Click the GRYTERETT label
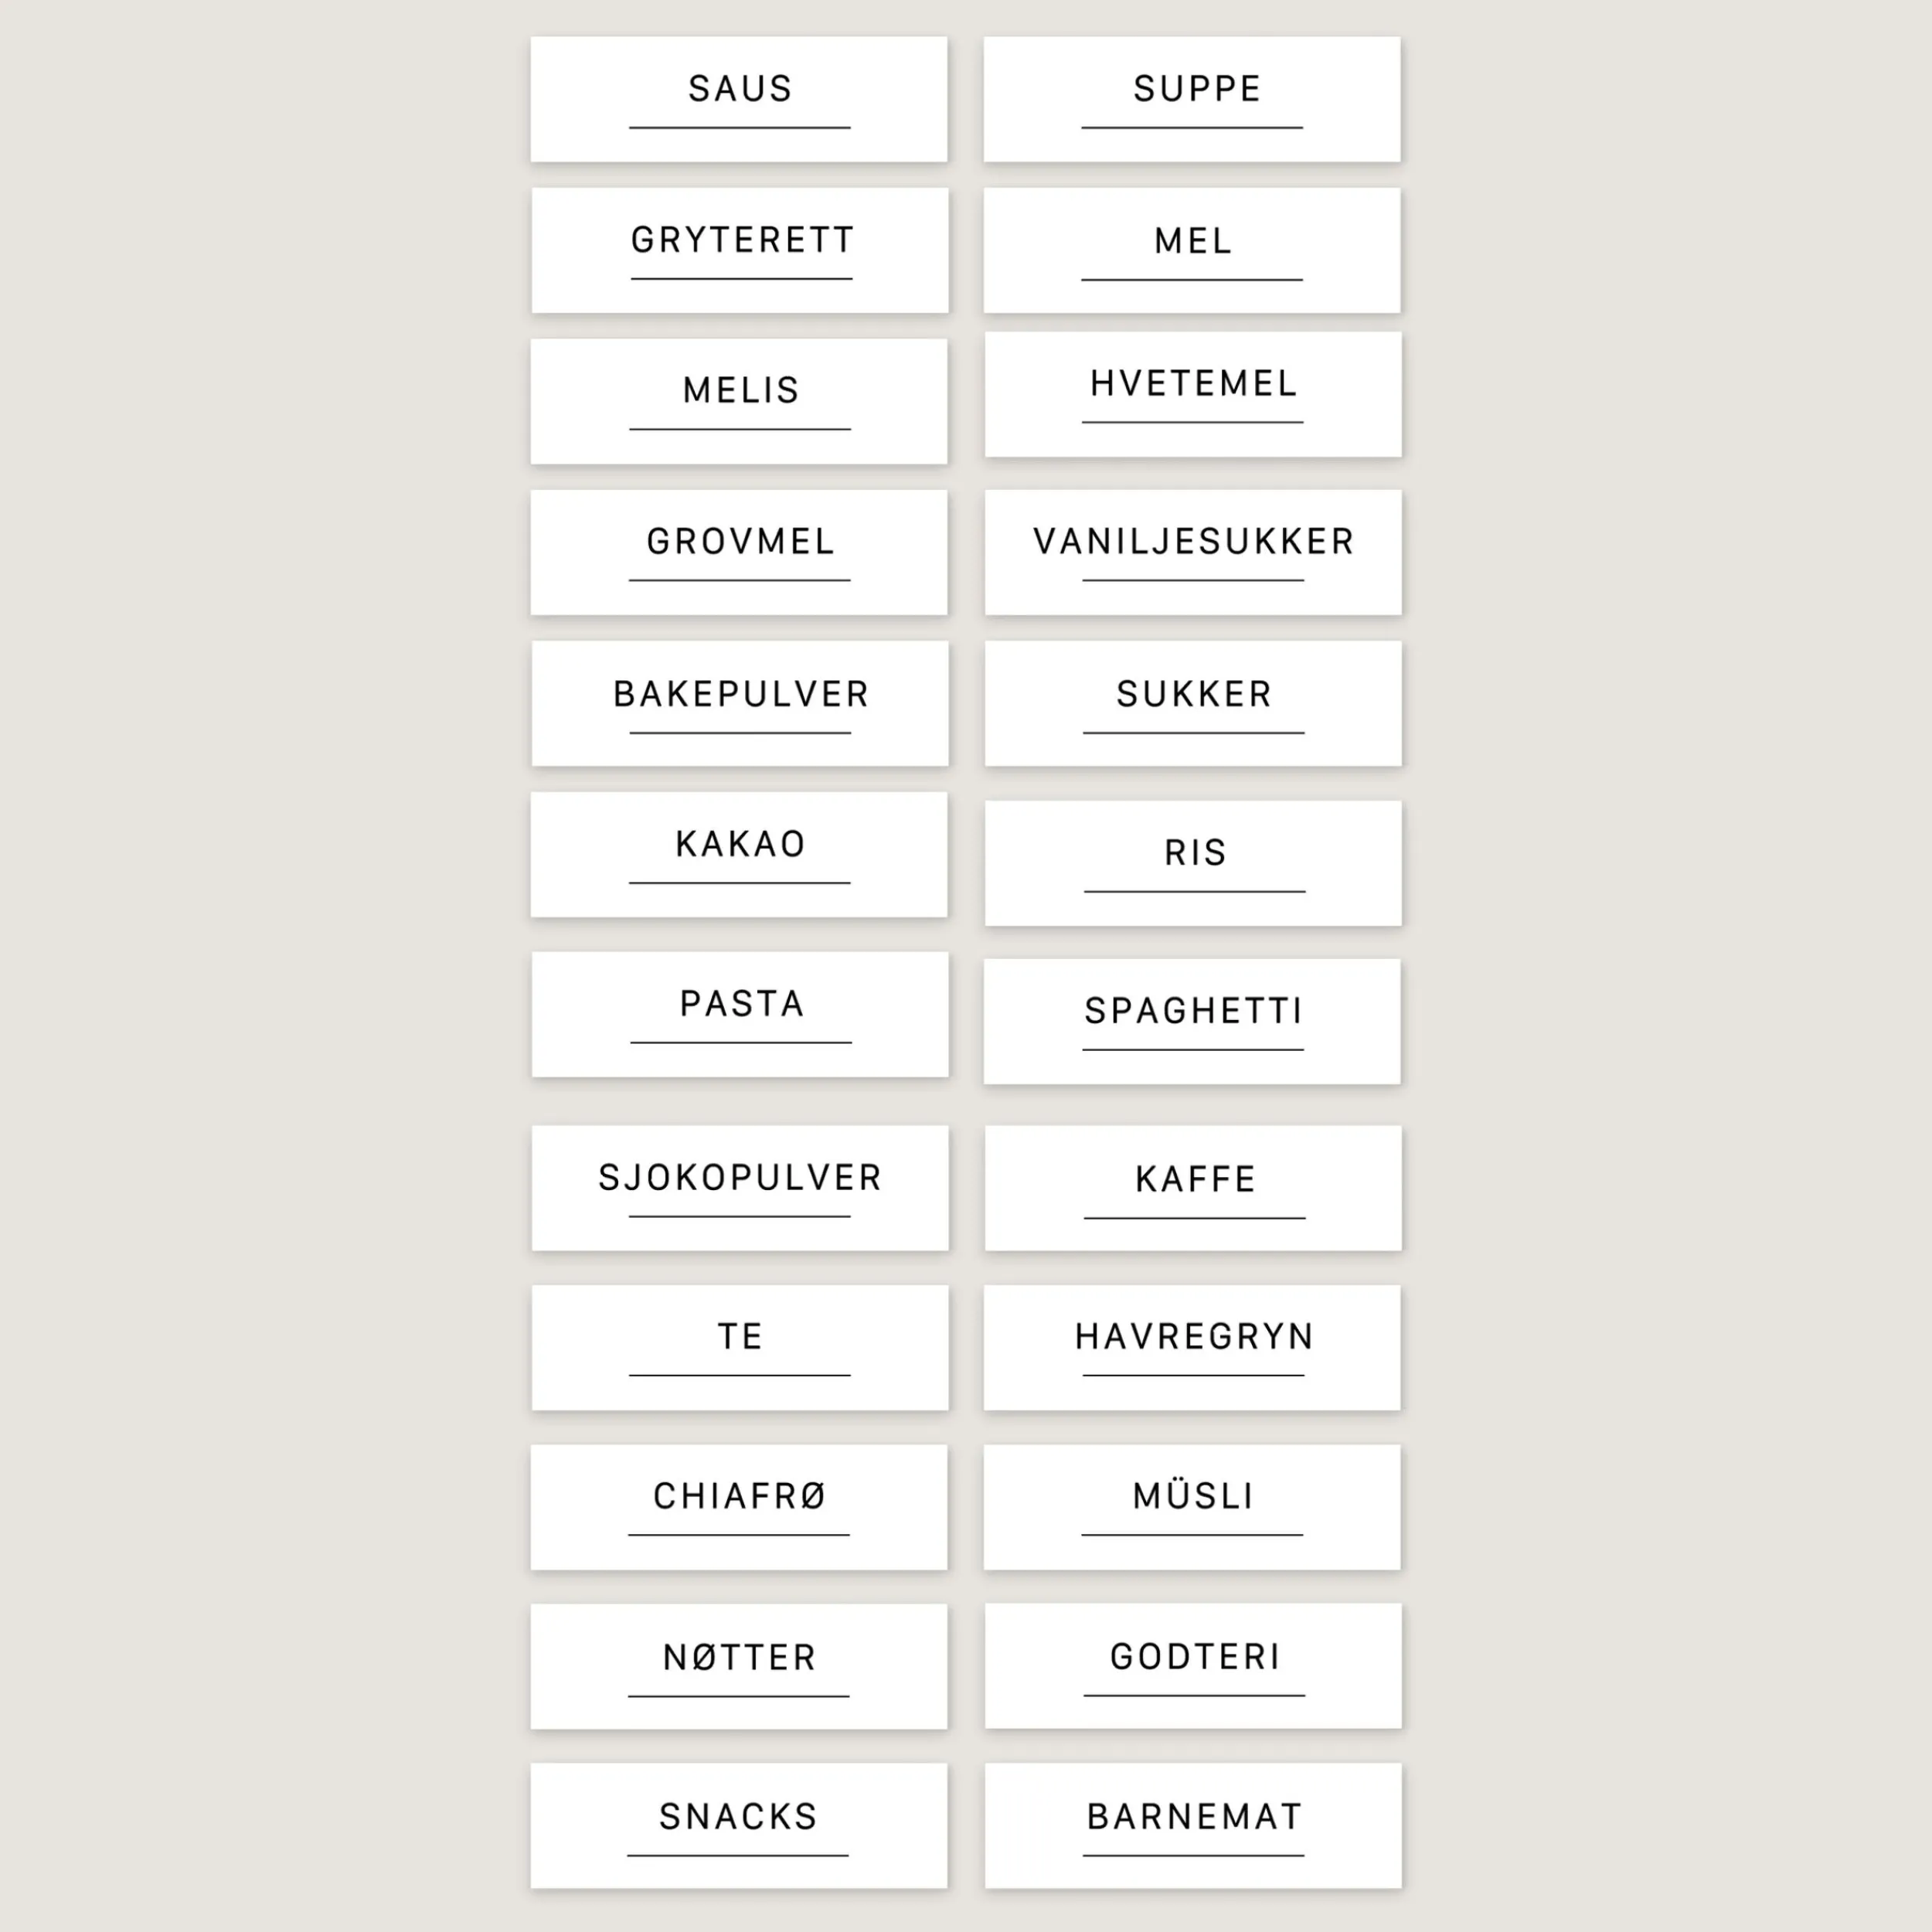Viewport: 1932px width, 1932px height. coord(740,250)
